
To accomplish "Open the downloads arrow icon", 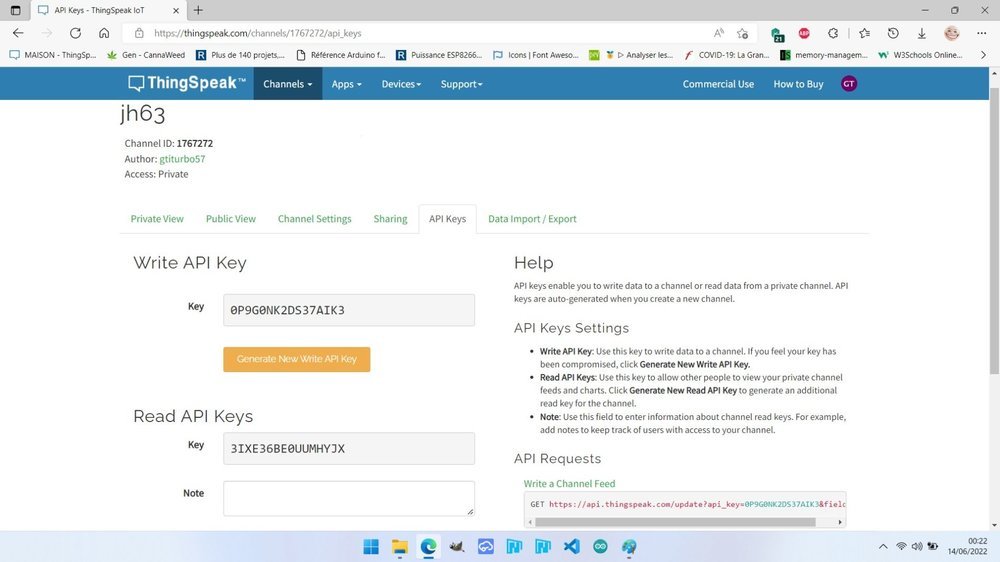I will click(x=922, y=33).
